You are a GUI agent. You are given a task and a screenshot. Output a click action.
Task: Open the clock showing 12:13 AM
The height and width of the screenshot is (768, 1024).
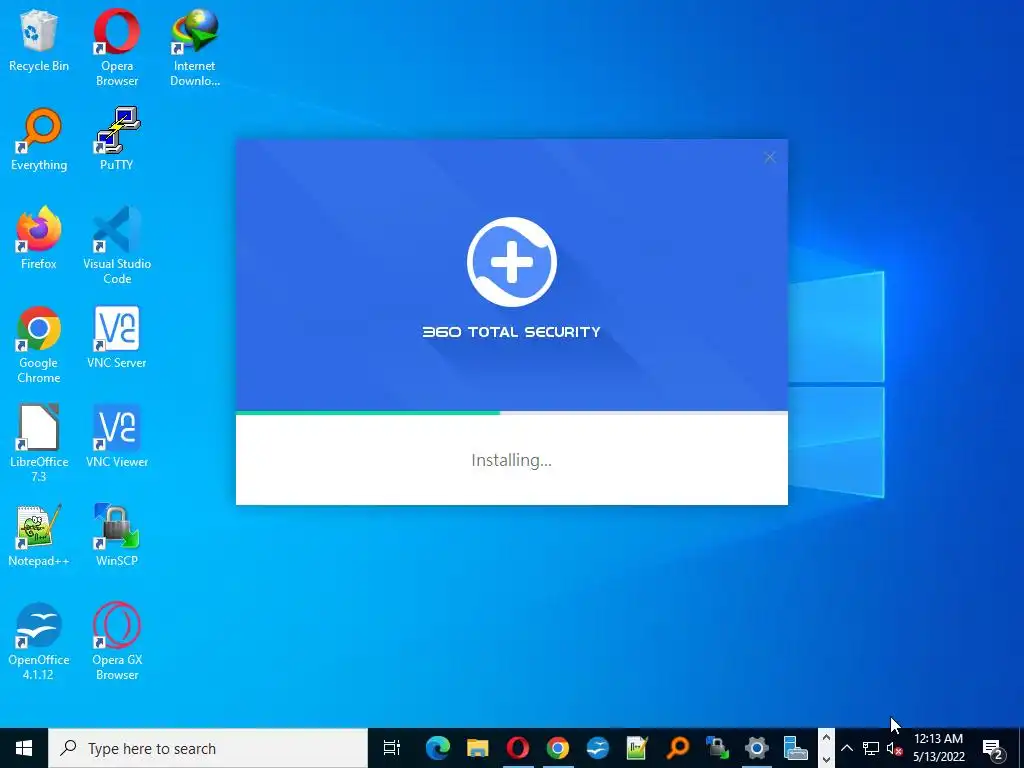[x=938, y=748]
